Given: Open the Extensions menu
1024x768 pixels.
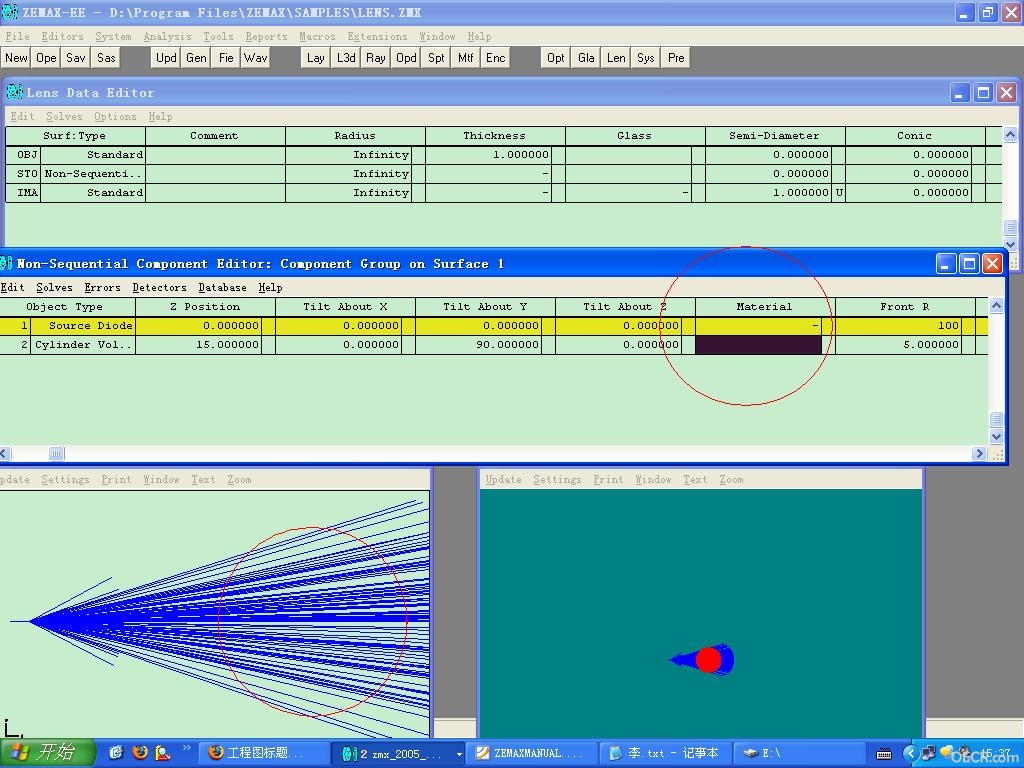Looking at the screenshot, I should [x=377, y=37].
